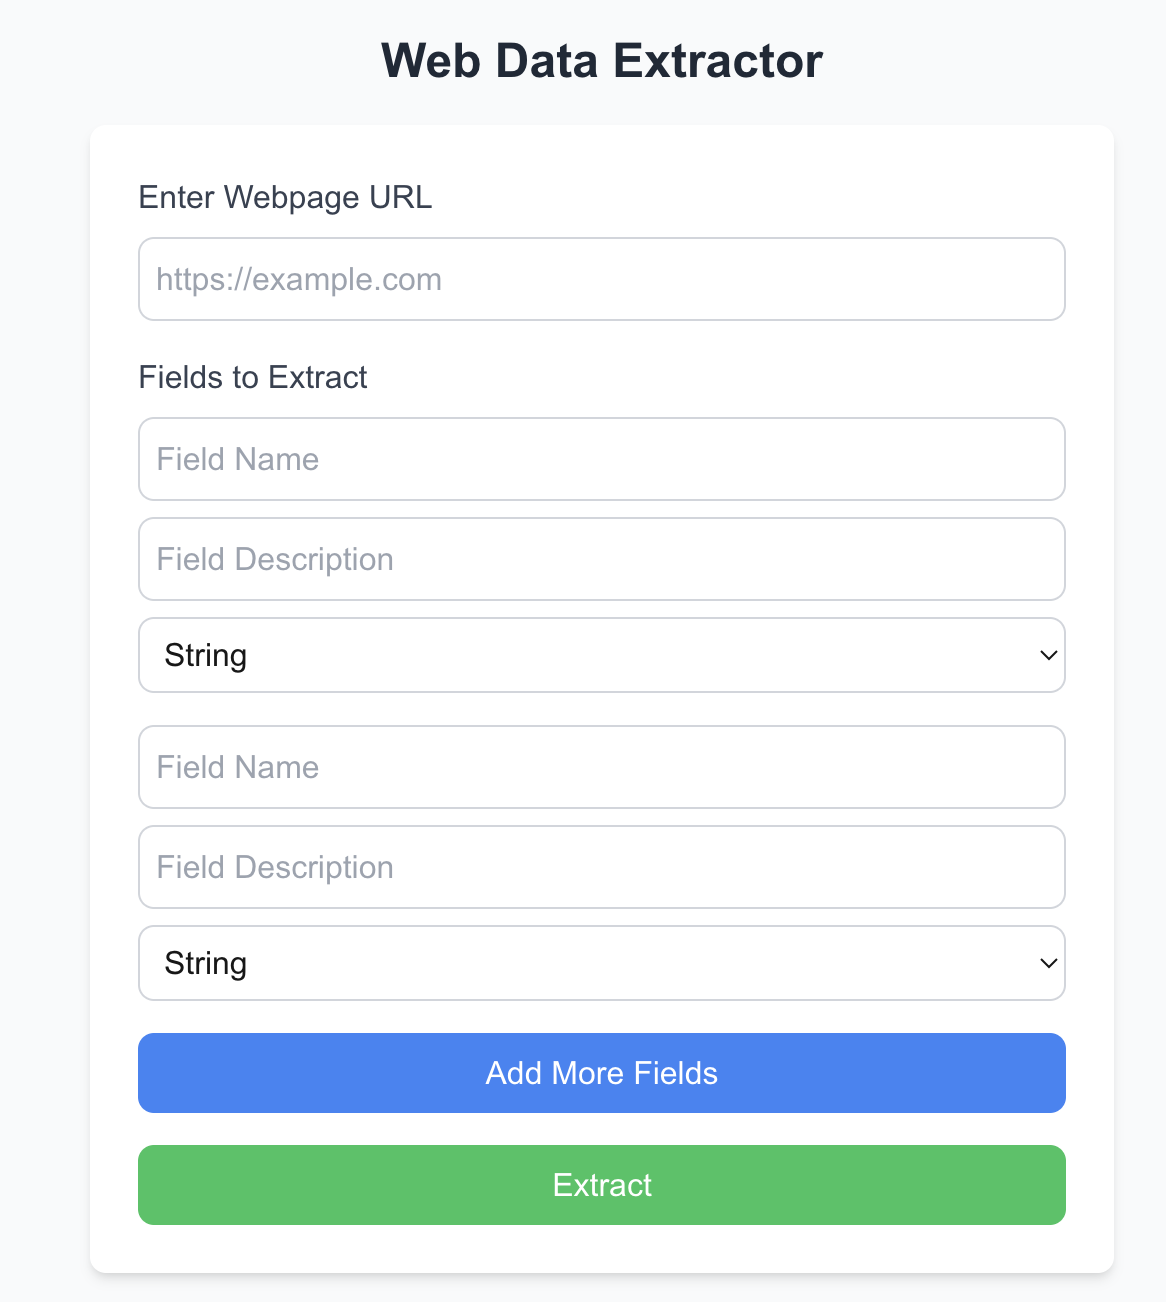
Task: Click the https://example.com placeholder text
Action: click(299, 280)
